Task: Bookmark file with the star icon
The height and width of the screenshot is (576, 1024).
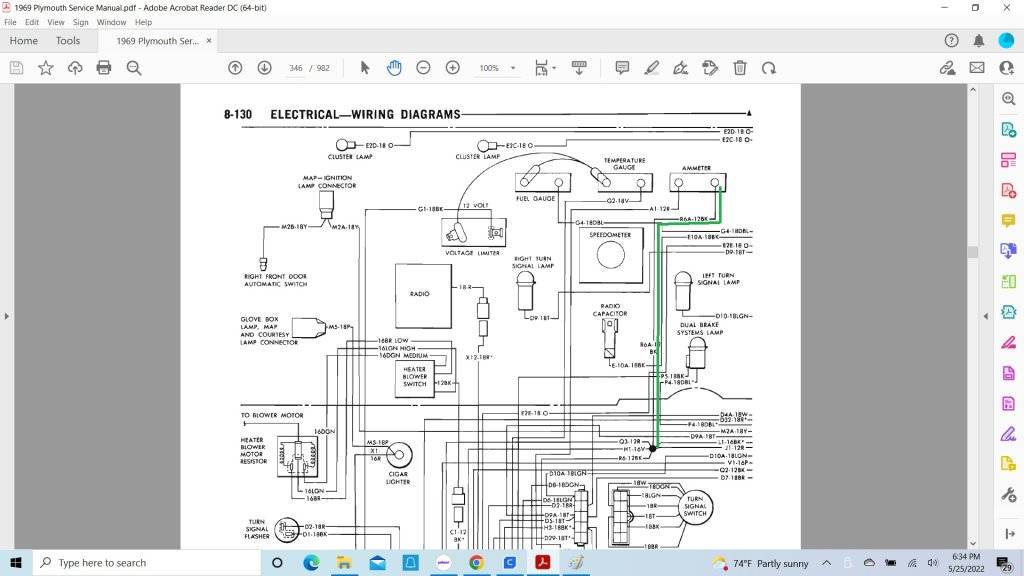Action: (46, 68)
